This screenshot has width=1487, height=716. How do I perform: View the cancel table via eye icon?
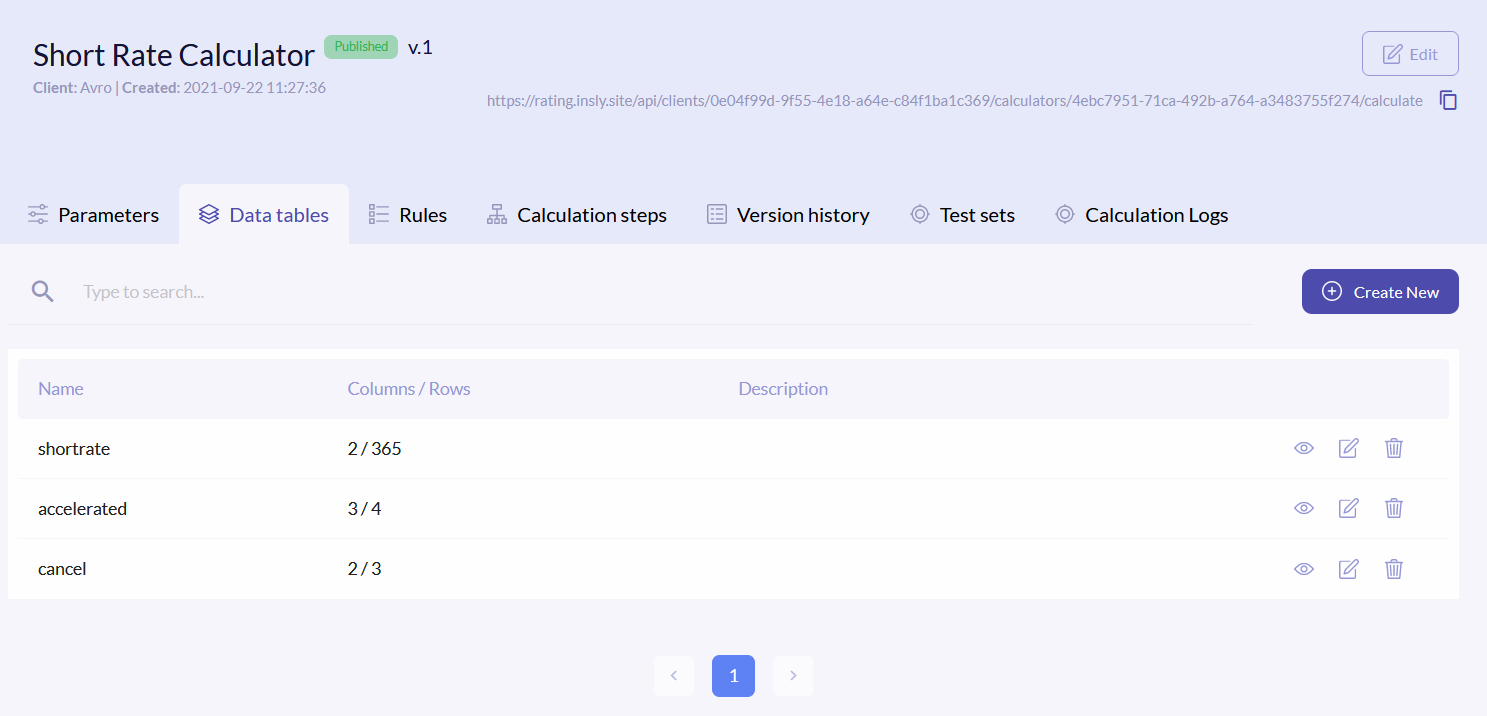pyautogui.click(x=1303, y=569)
